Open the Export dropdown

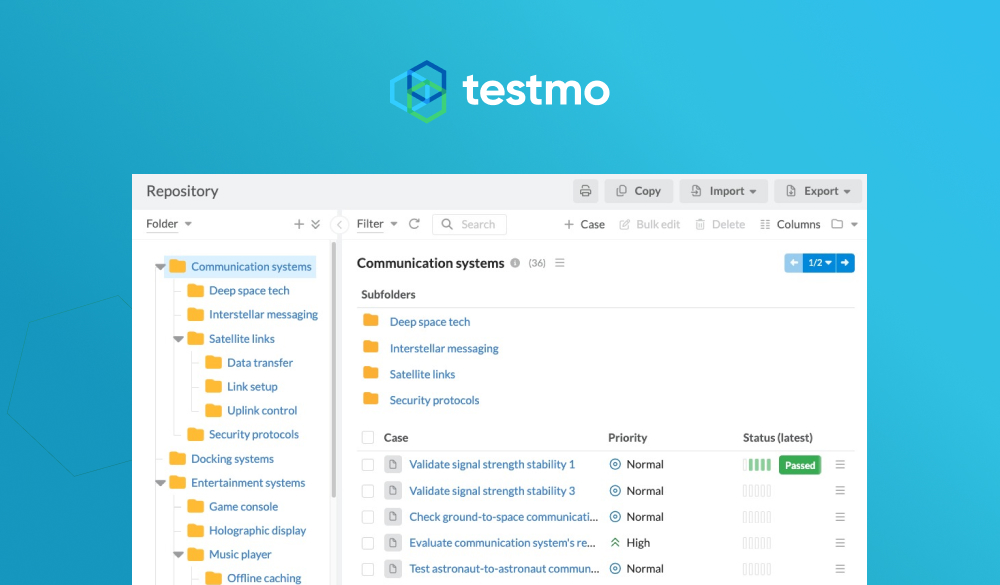[x=818, y=190]
